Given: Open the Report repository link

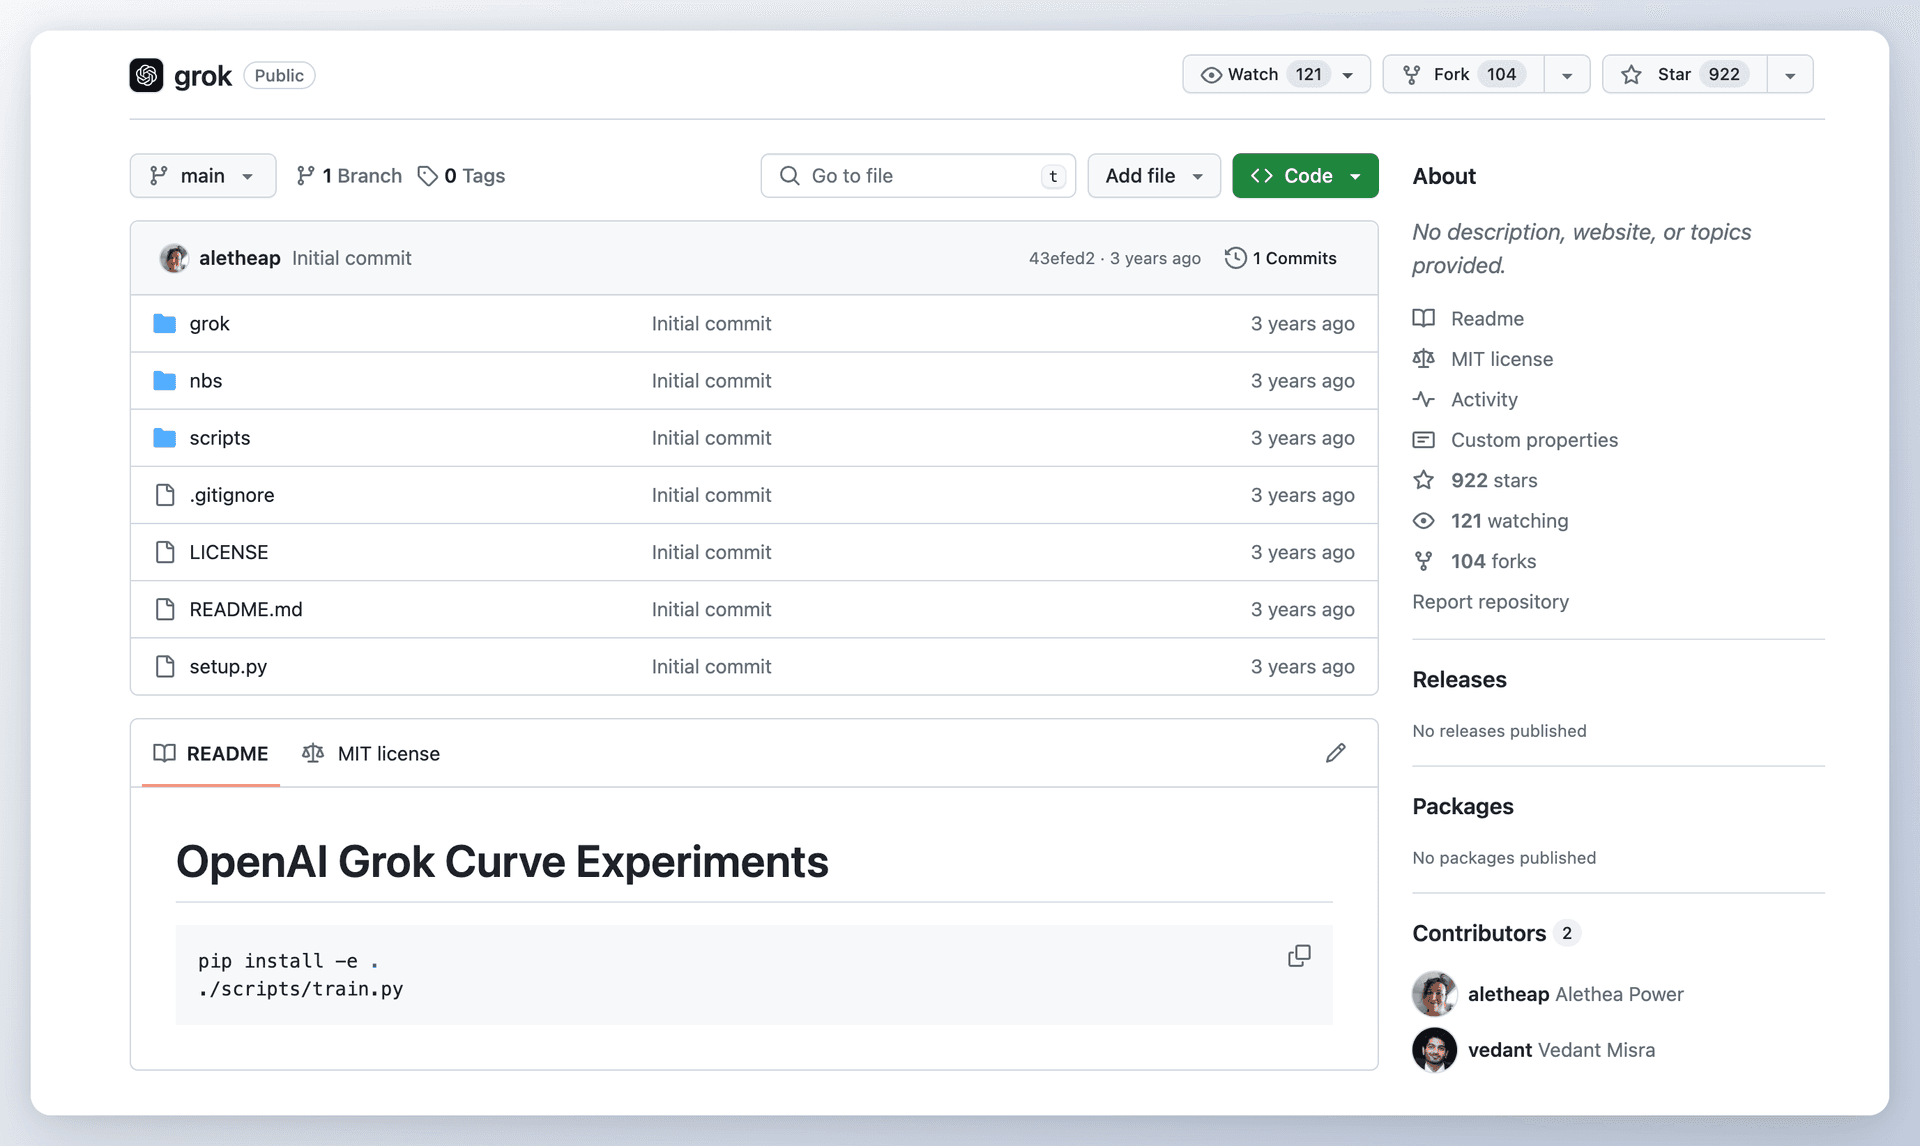Looking at the screenshot, I should [x=1490, y=602].
